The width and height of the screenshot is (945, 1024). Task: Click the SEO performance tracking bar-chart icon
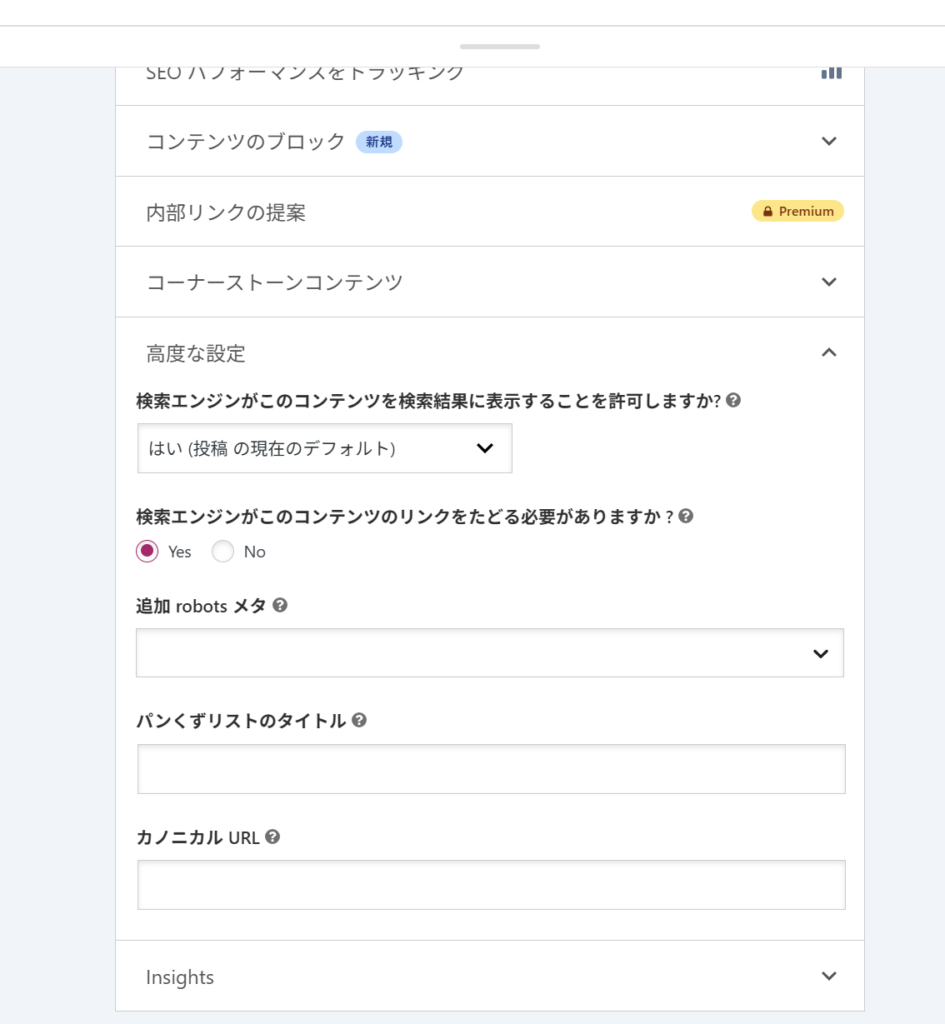(831, 73)
